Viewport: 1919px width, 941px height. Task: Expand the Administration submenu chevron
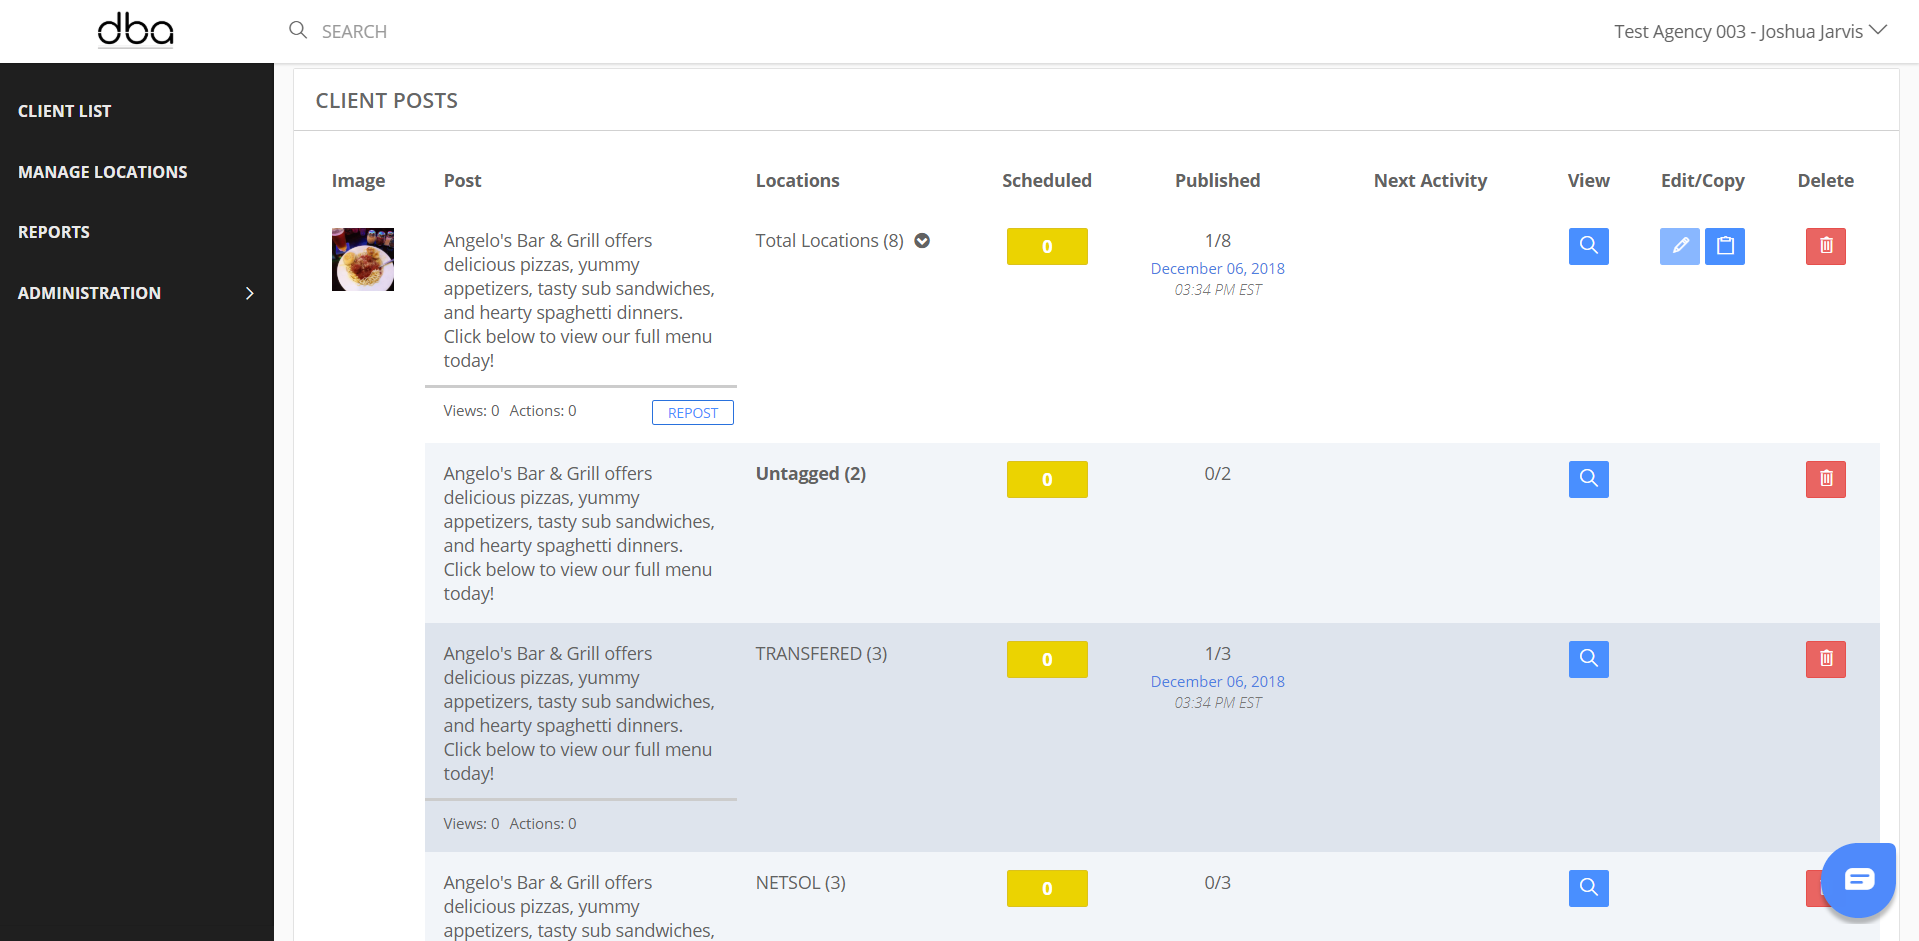(250, 293)
